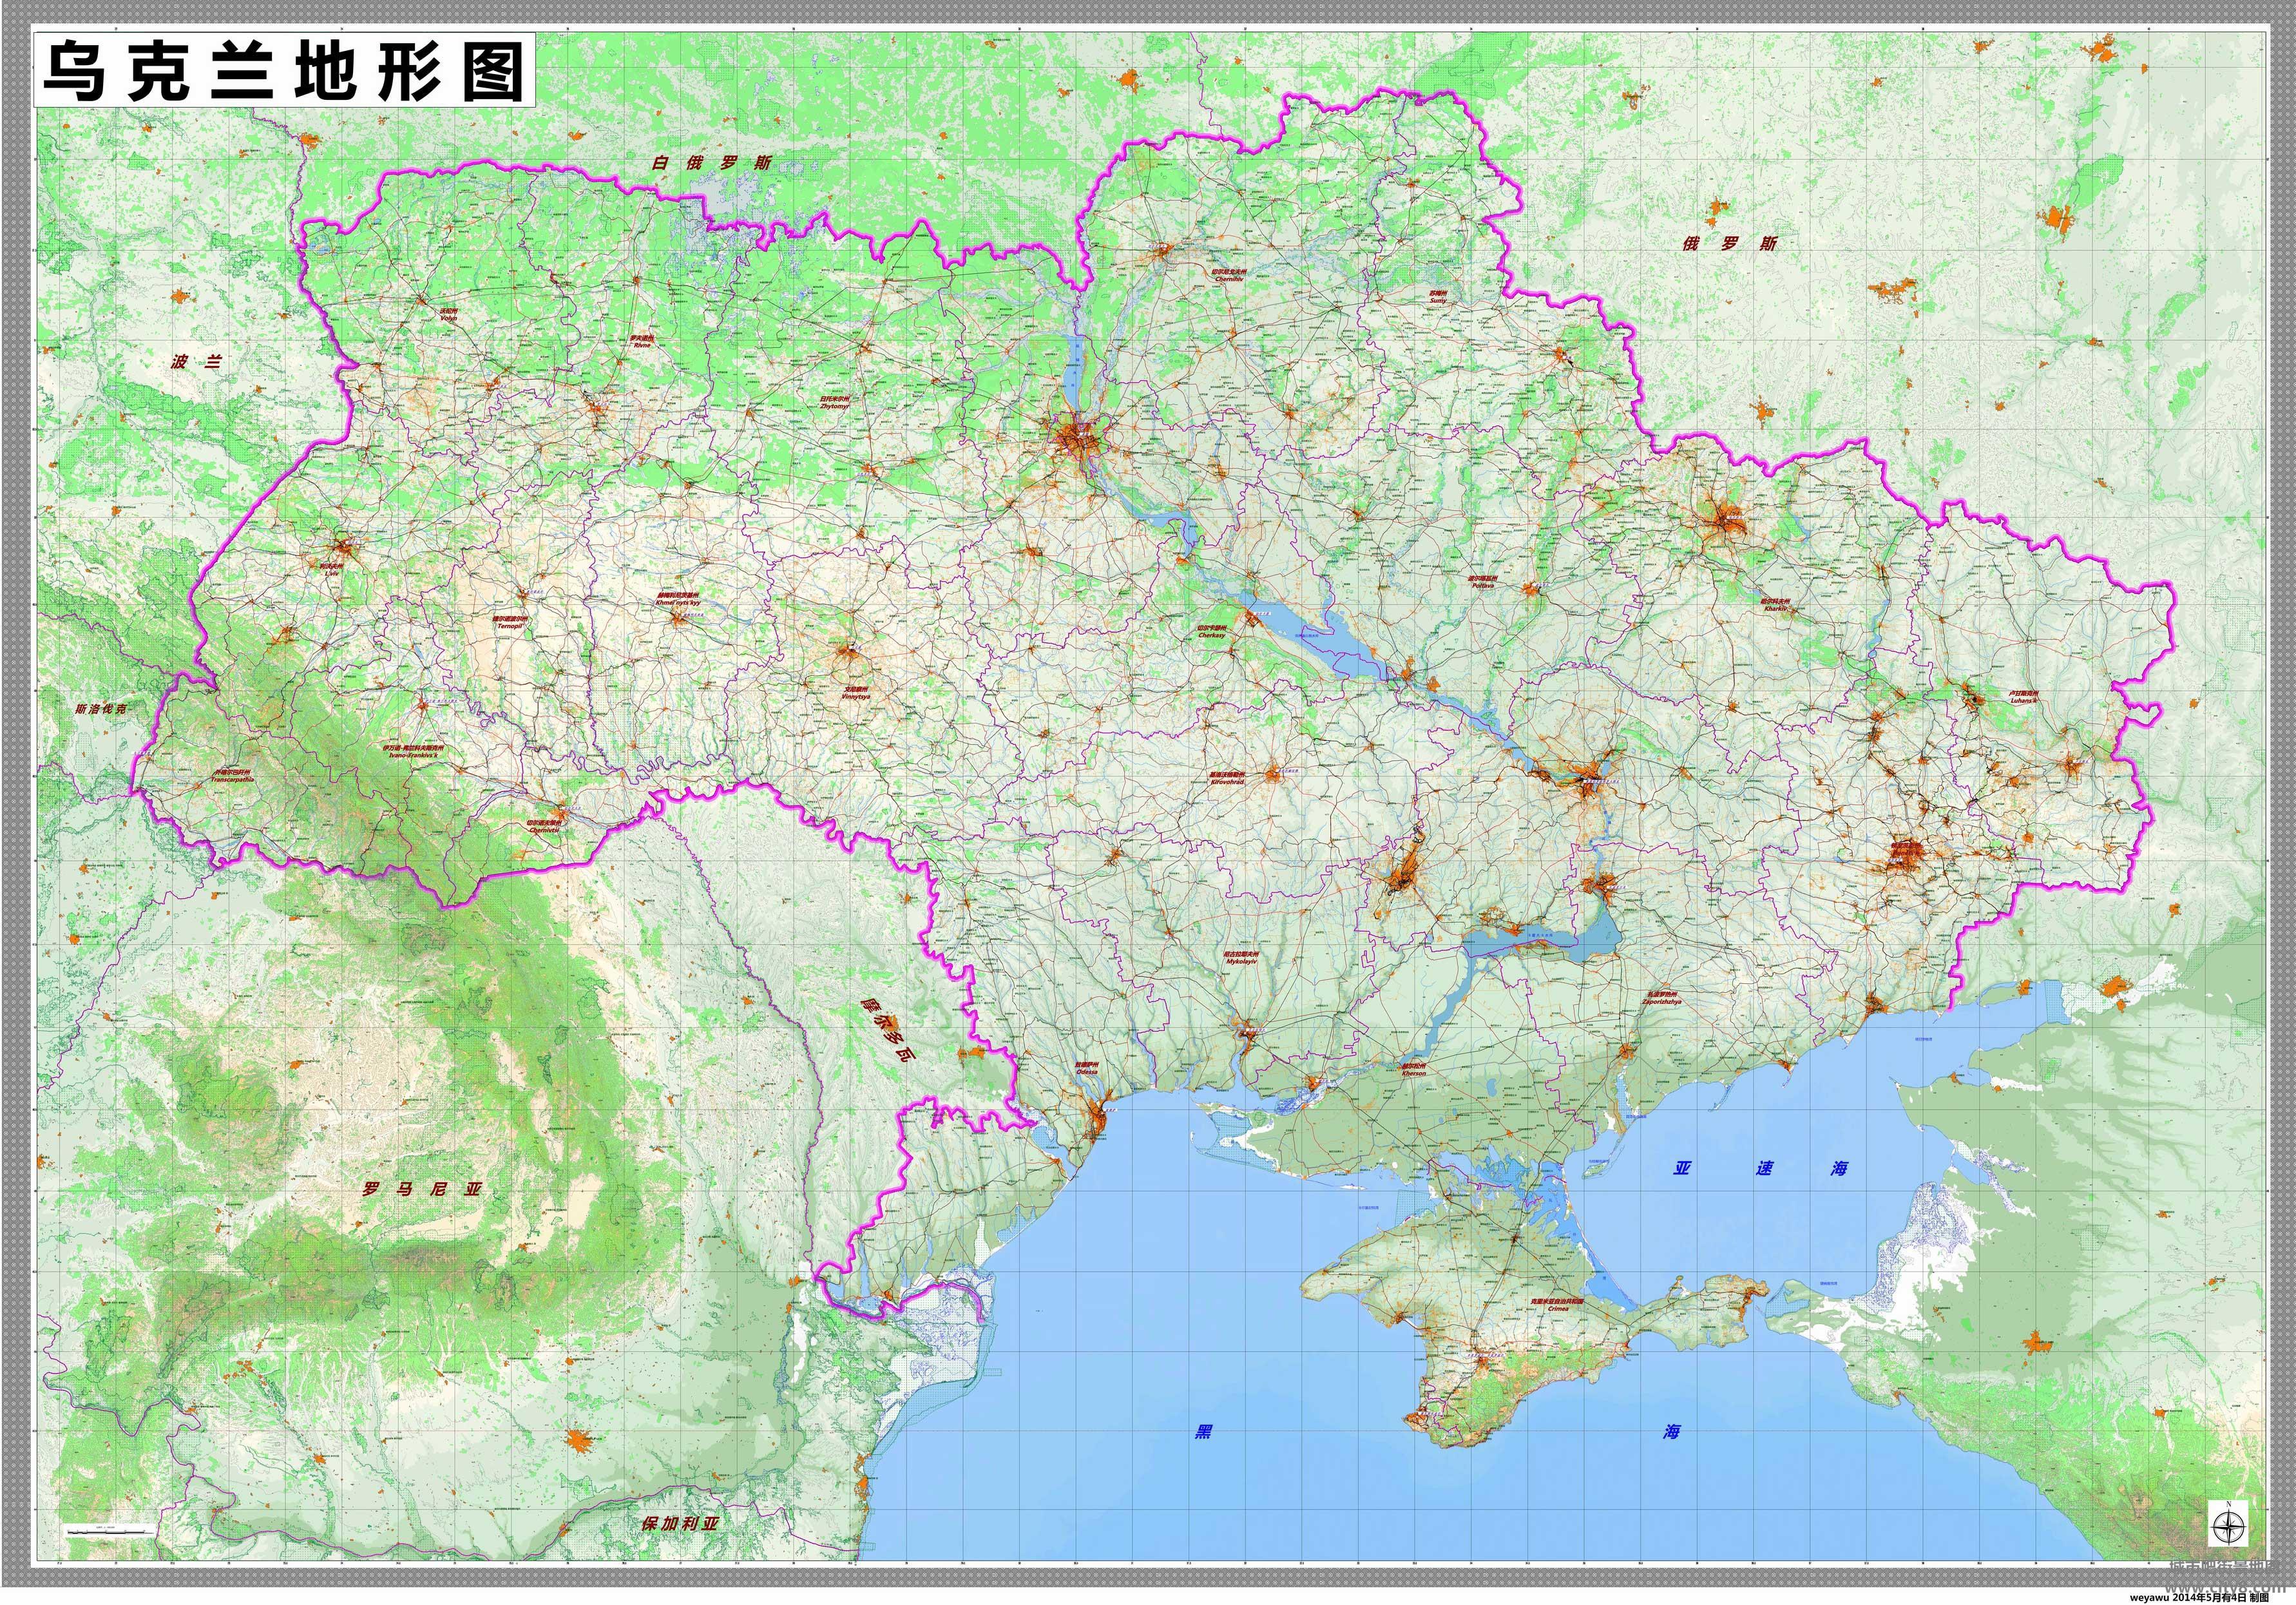This screenshot has width=2296, height=1605.
Task: Click the 俄罗斯 country label
Action: (1730, 243)
